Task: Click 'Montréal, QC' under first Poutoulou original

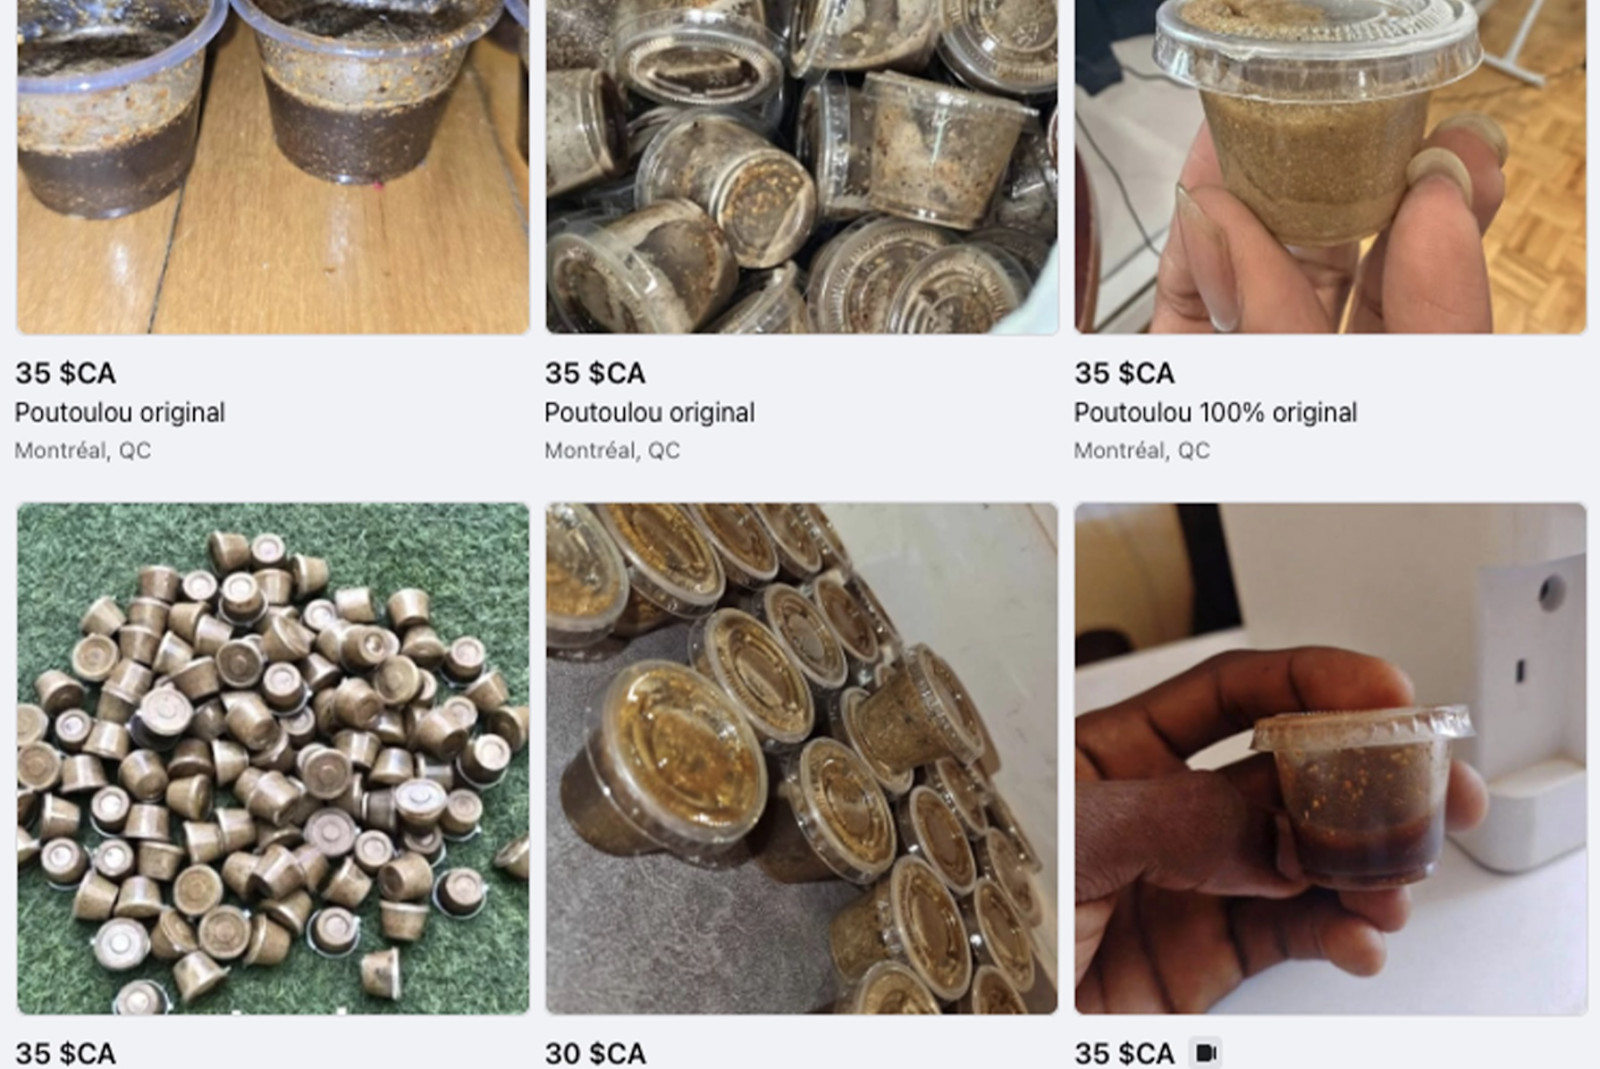Action: [83, 451]
